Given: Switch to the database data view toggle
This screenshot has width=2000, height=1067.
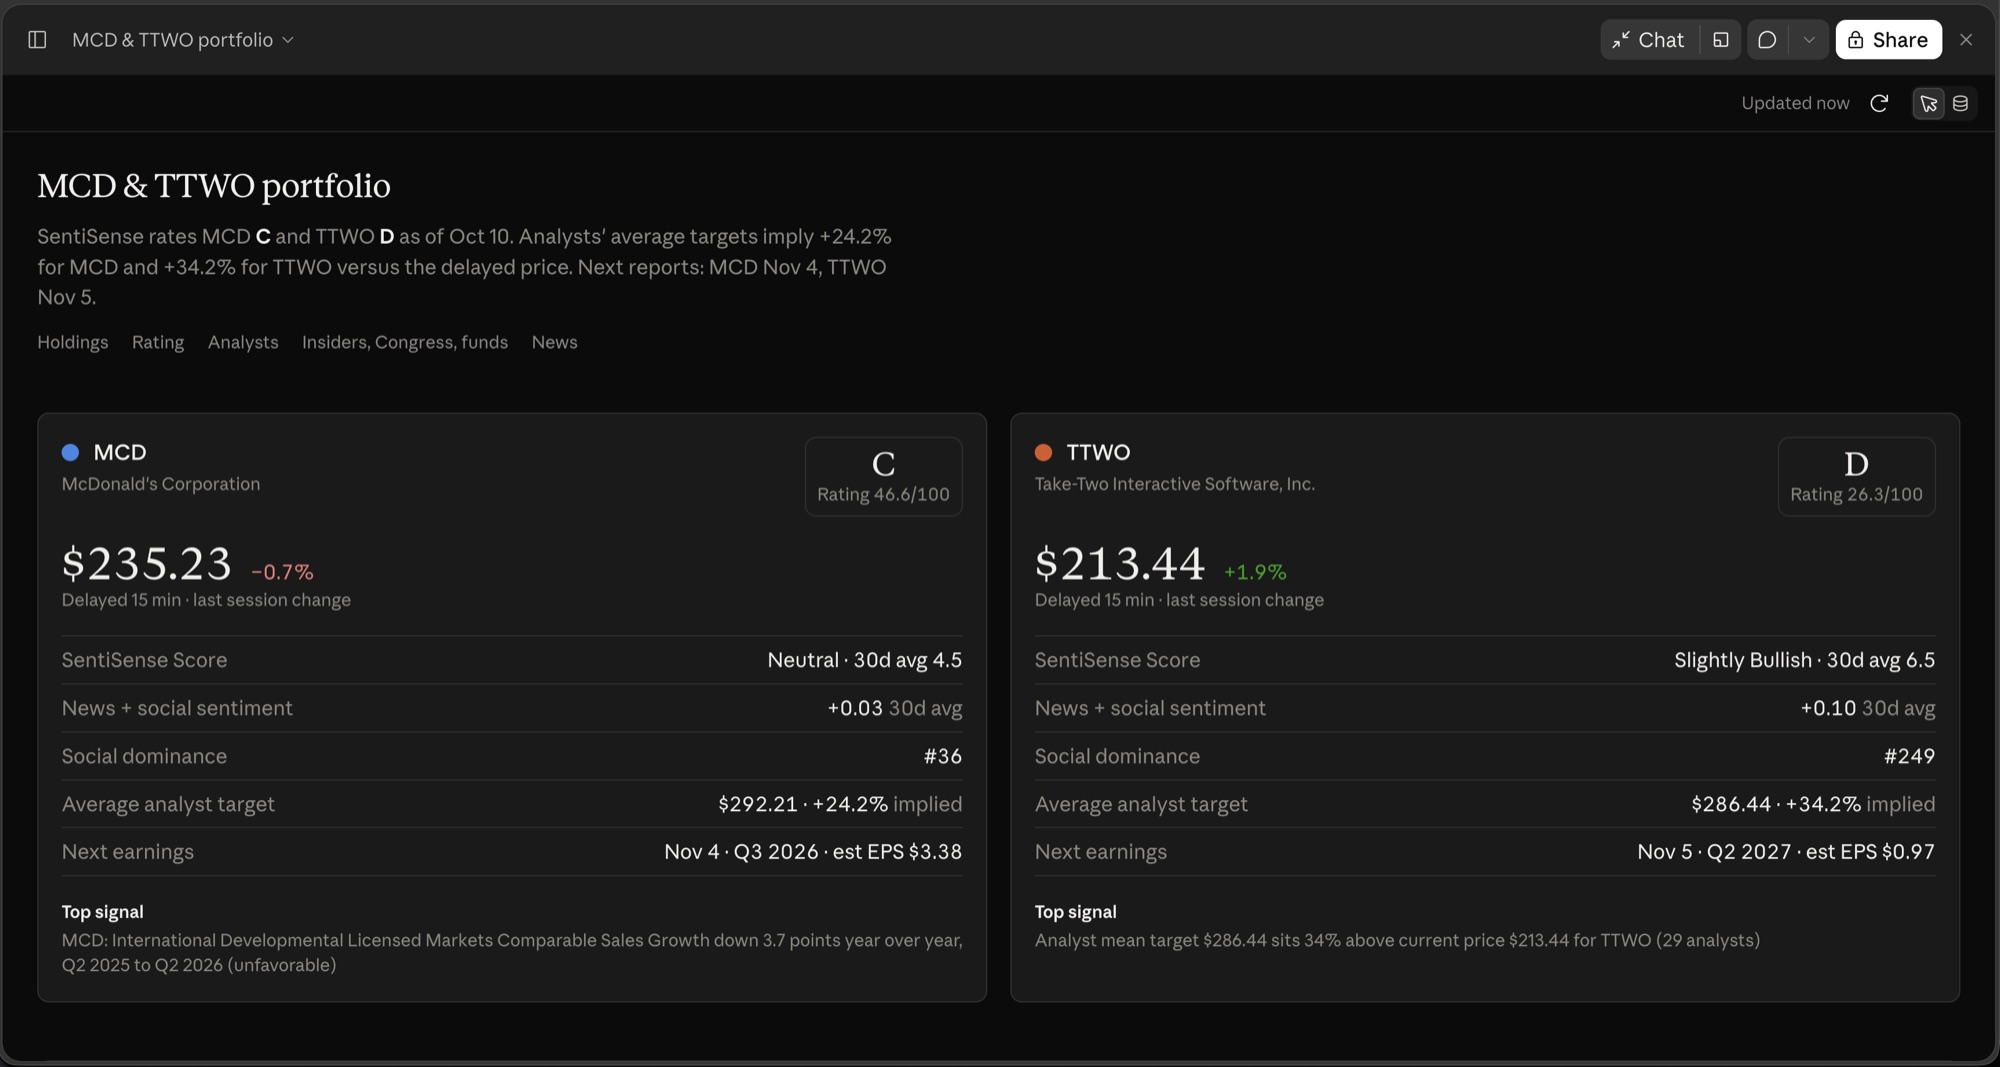Looking at the screenshot, I should (1960, 103).
